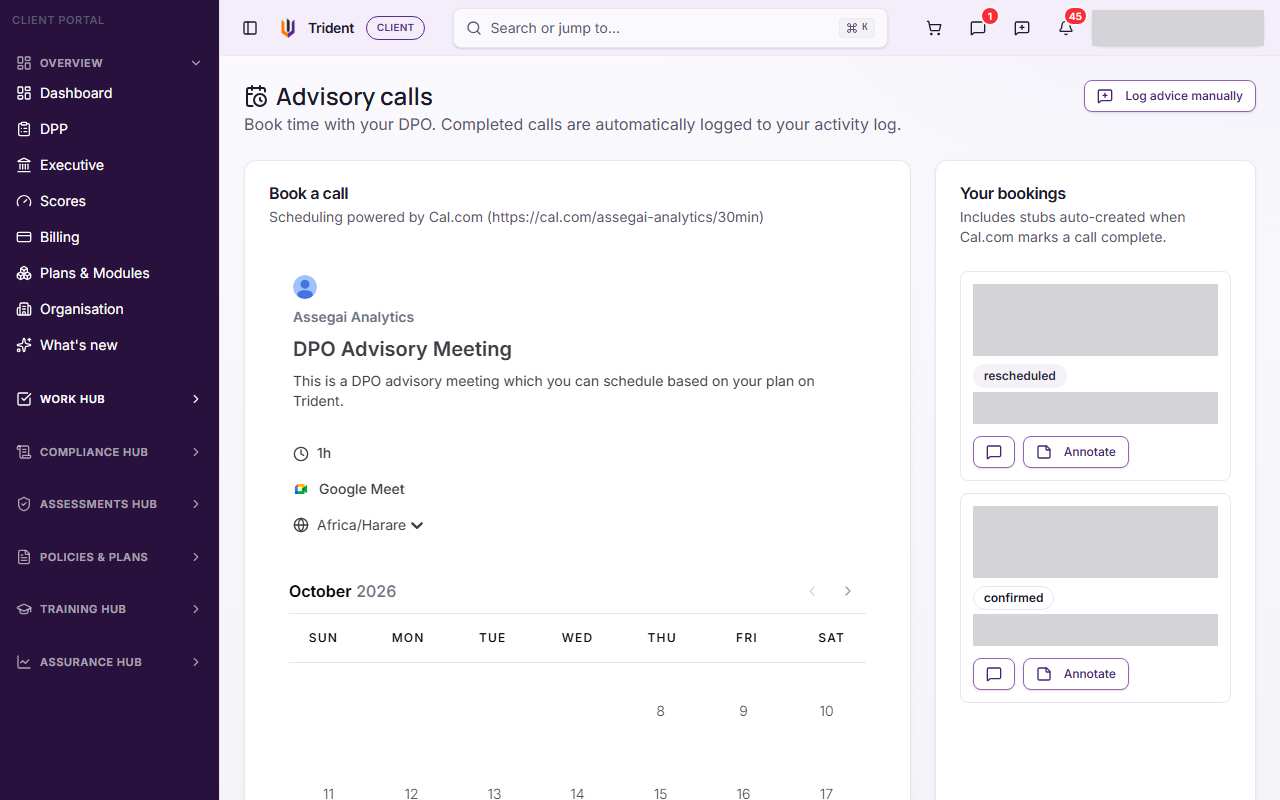Select October 8 on the calendar
The width and height of the screenshot is (1280, 800).
coord(660,711)
